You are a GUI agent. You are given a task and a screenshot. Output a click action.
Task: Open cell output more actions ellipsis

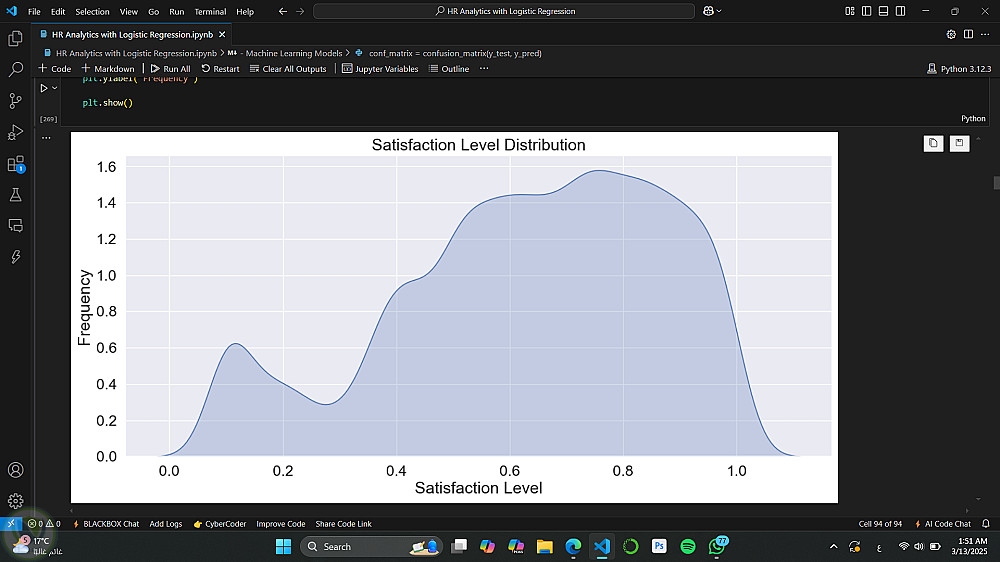(46, 138)
